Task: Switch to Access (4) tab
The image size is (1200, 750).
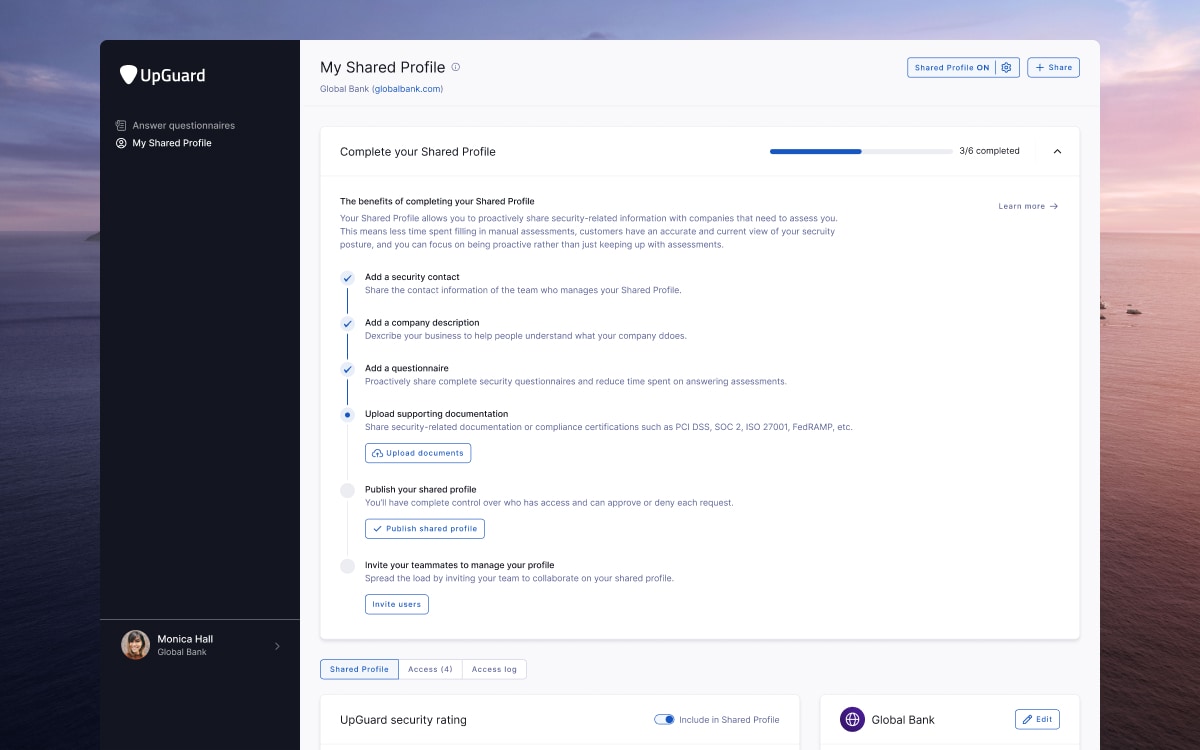Action: pyautogui.click(x=430, y=669)
